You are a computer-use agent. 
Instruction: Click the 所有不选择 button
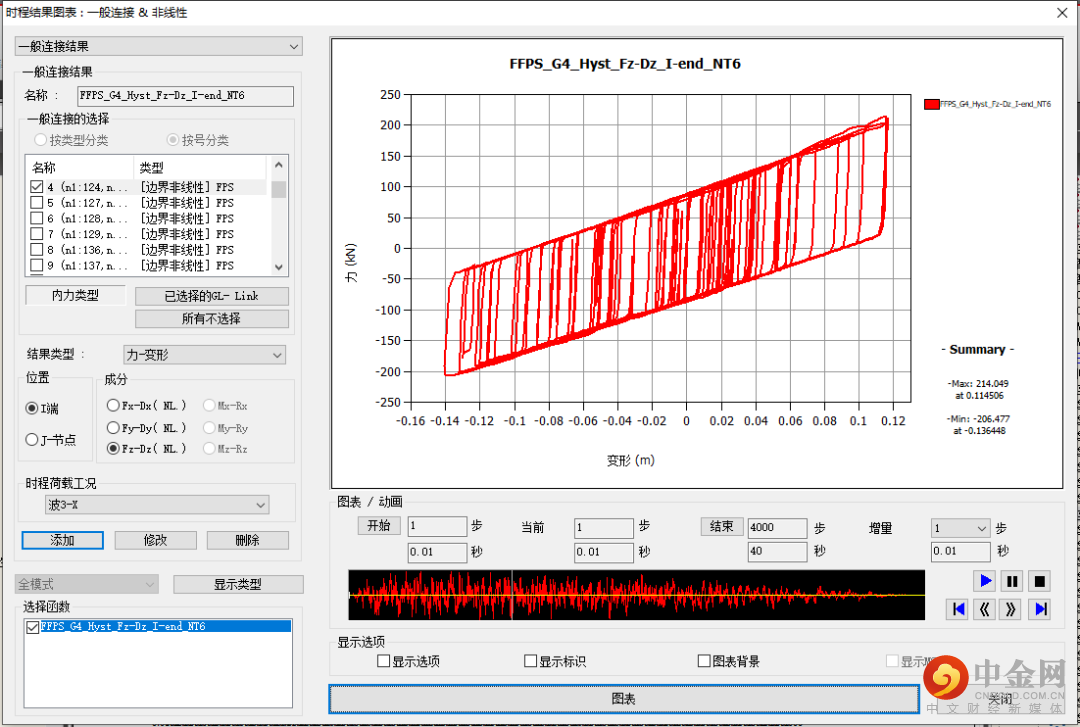[x=211, y=319]
